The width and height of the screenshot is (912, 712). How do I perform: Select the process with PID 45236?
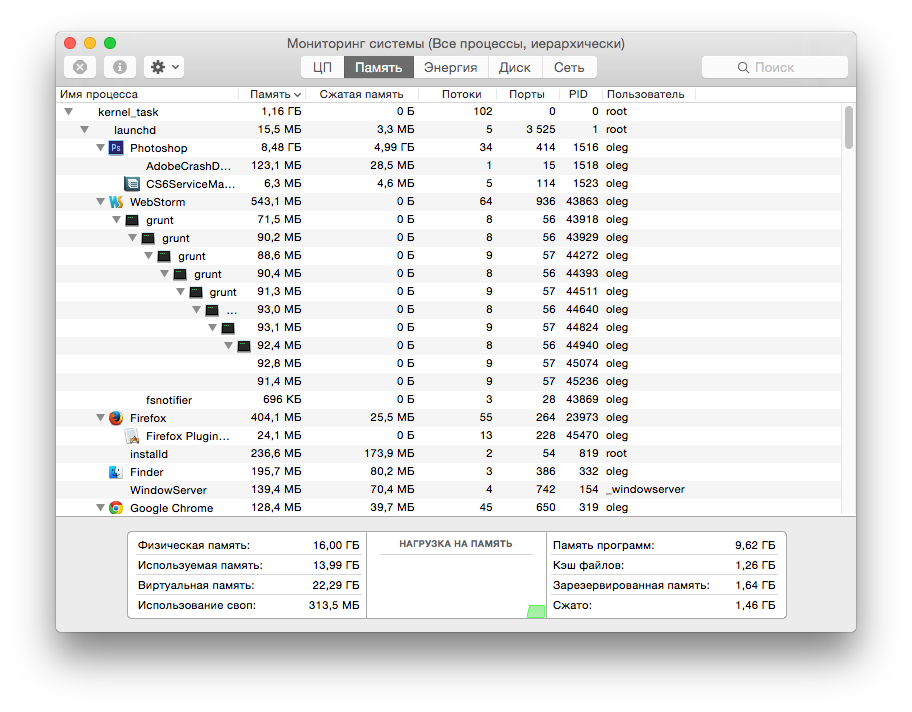coord(448,382)
